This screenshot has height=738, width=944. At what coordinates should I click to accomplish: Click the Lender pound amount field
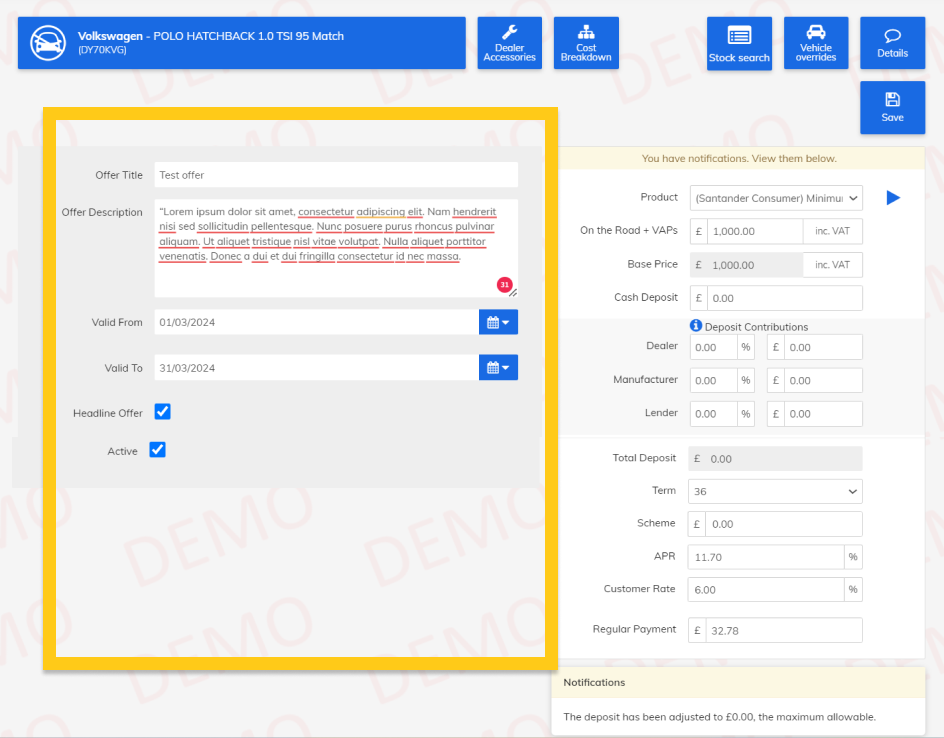click(823, 414)
